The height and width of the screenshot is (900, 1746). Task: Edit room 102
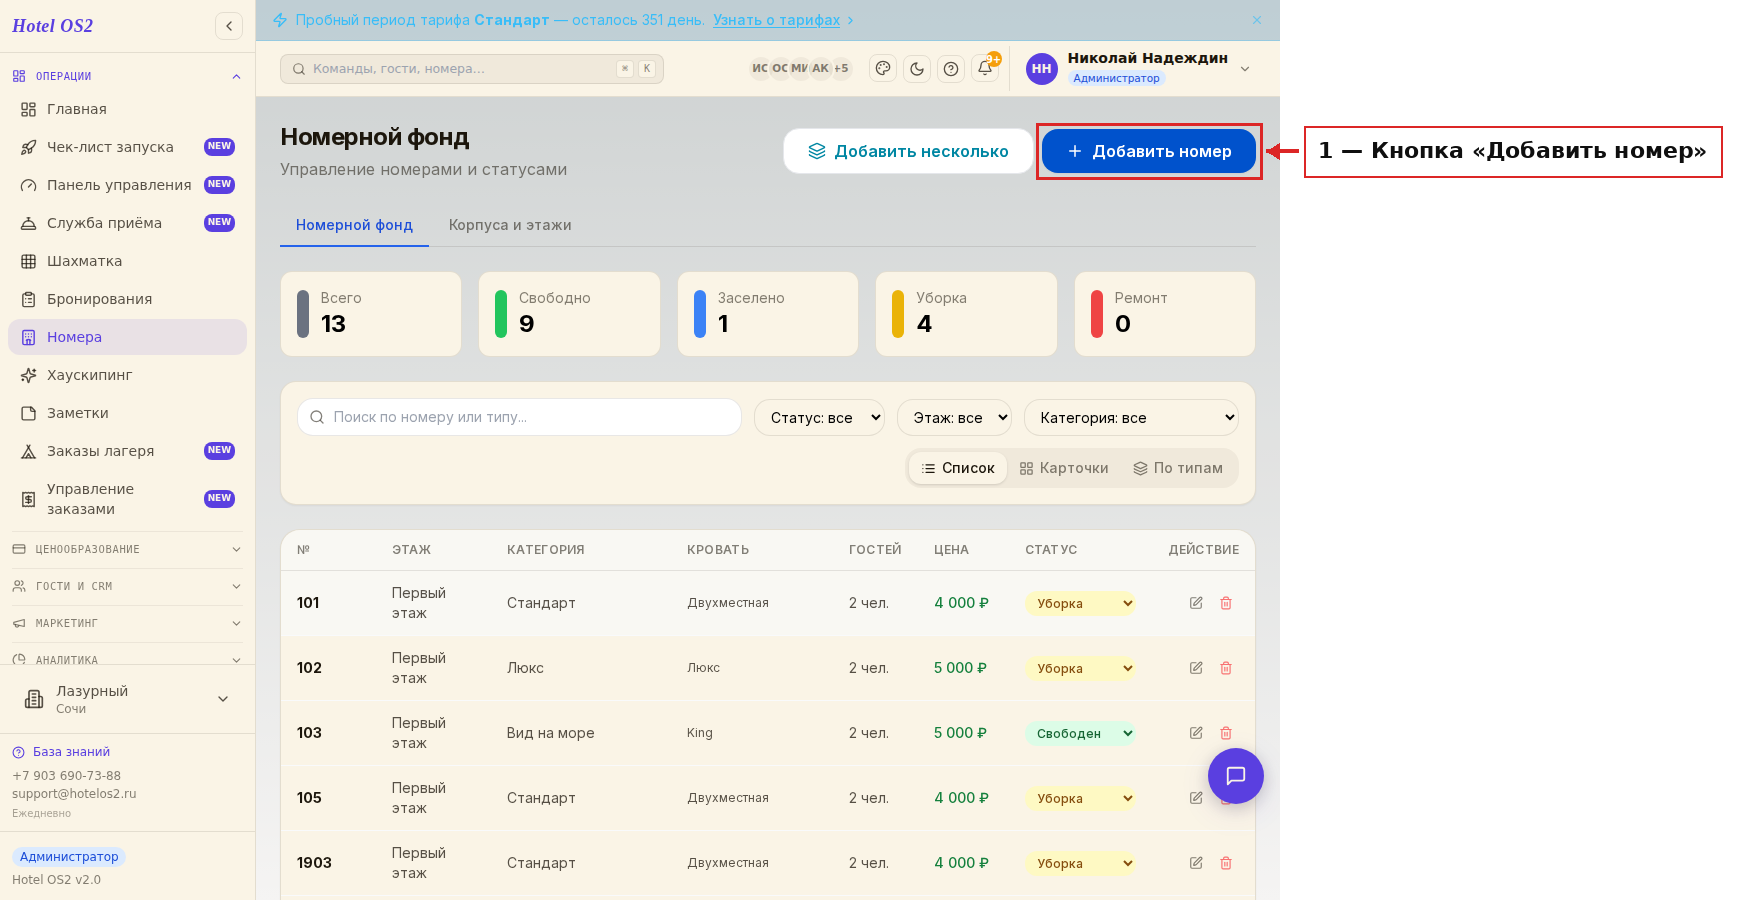click(1196, 668)
